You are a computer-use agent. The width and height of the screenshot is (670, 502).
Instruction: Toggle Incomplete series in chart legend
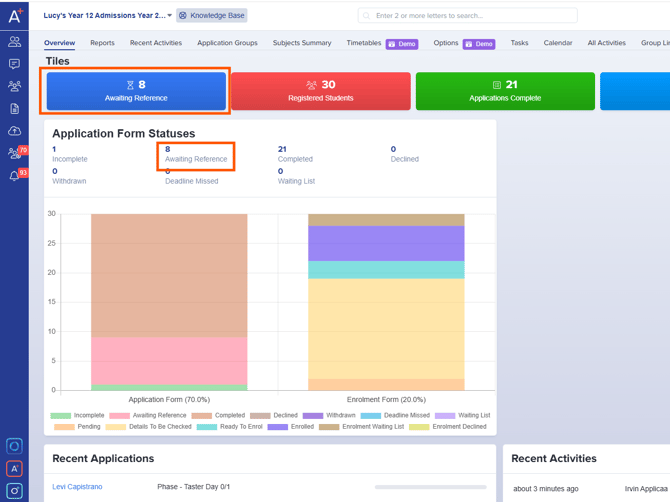tap(77, 415)
